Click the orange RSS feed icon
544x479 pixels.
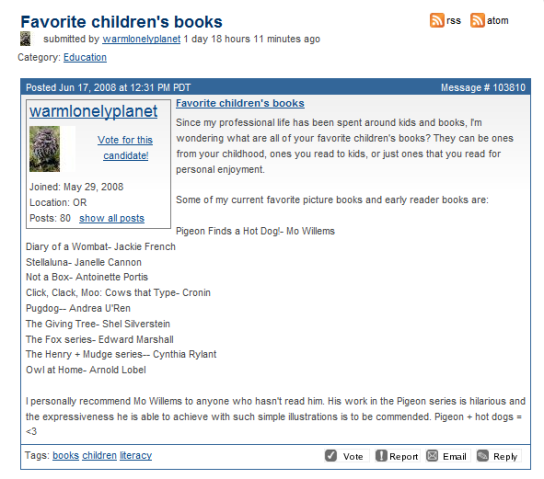[x=436, y=20]
